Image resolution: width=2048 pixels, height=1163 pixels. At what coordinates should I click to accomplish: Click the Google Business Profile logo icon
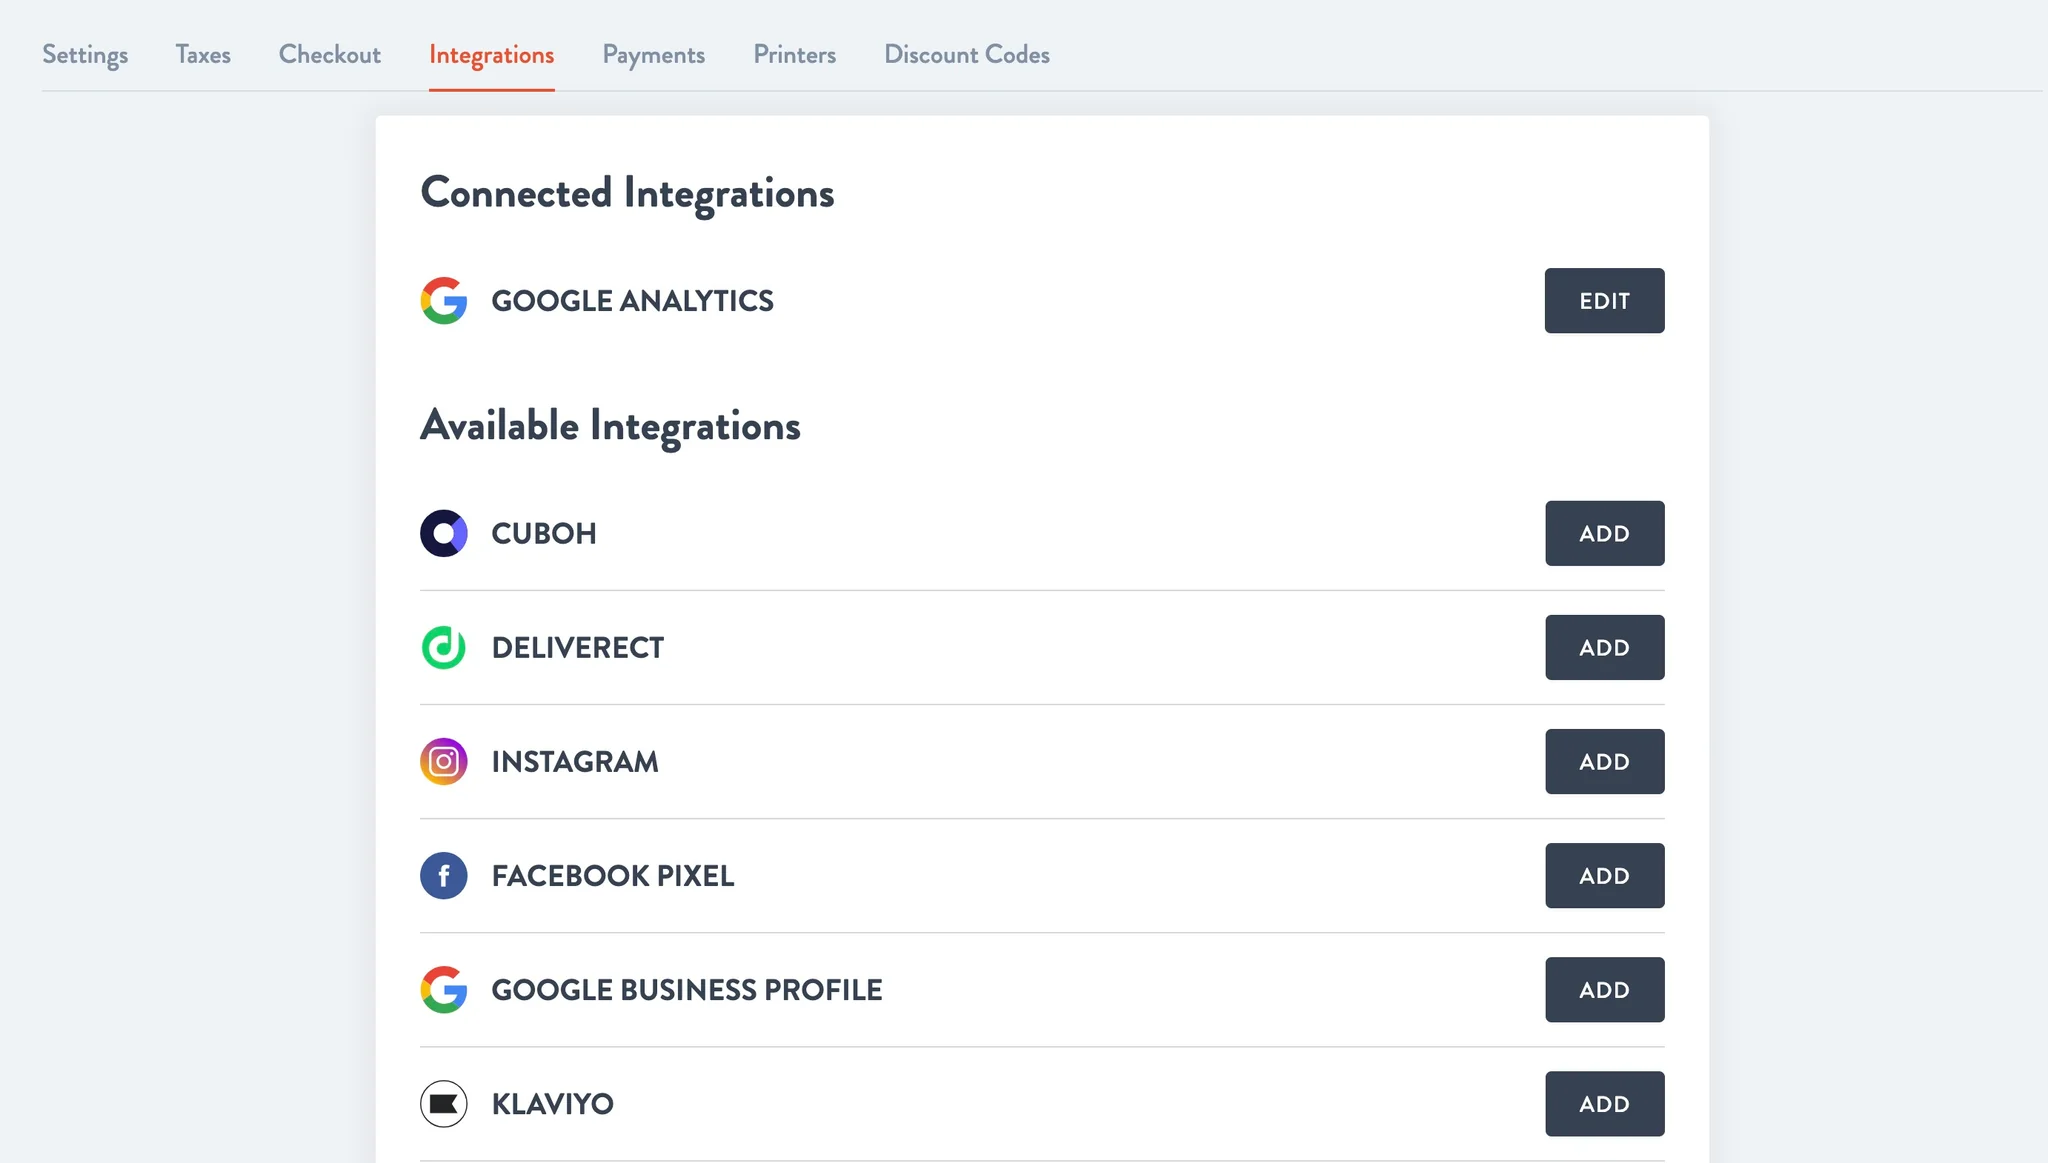(443, 989)
